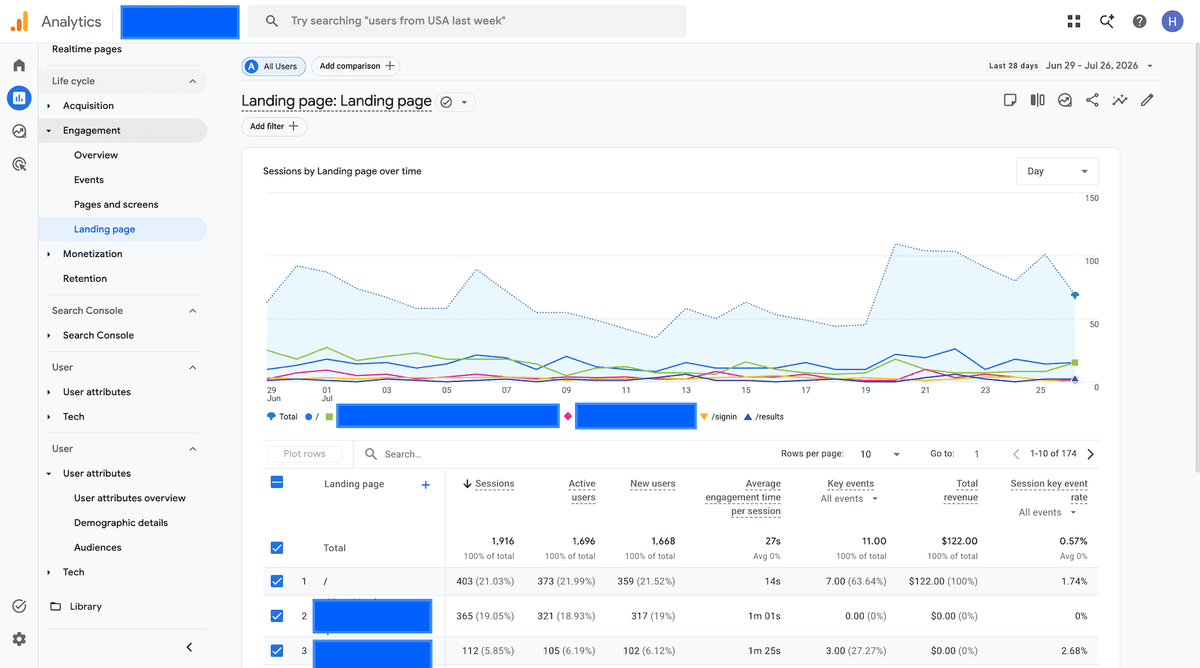Open Pages and screens report
Image resolution: width=1200 pixels, height=668 pixels.
[116, 205]
